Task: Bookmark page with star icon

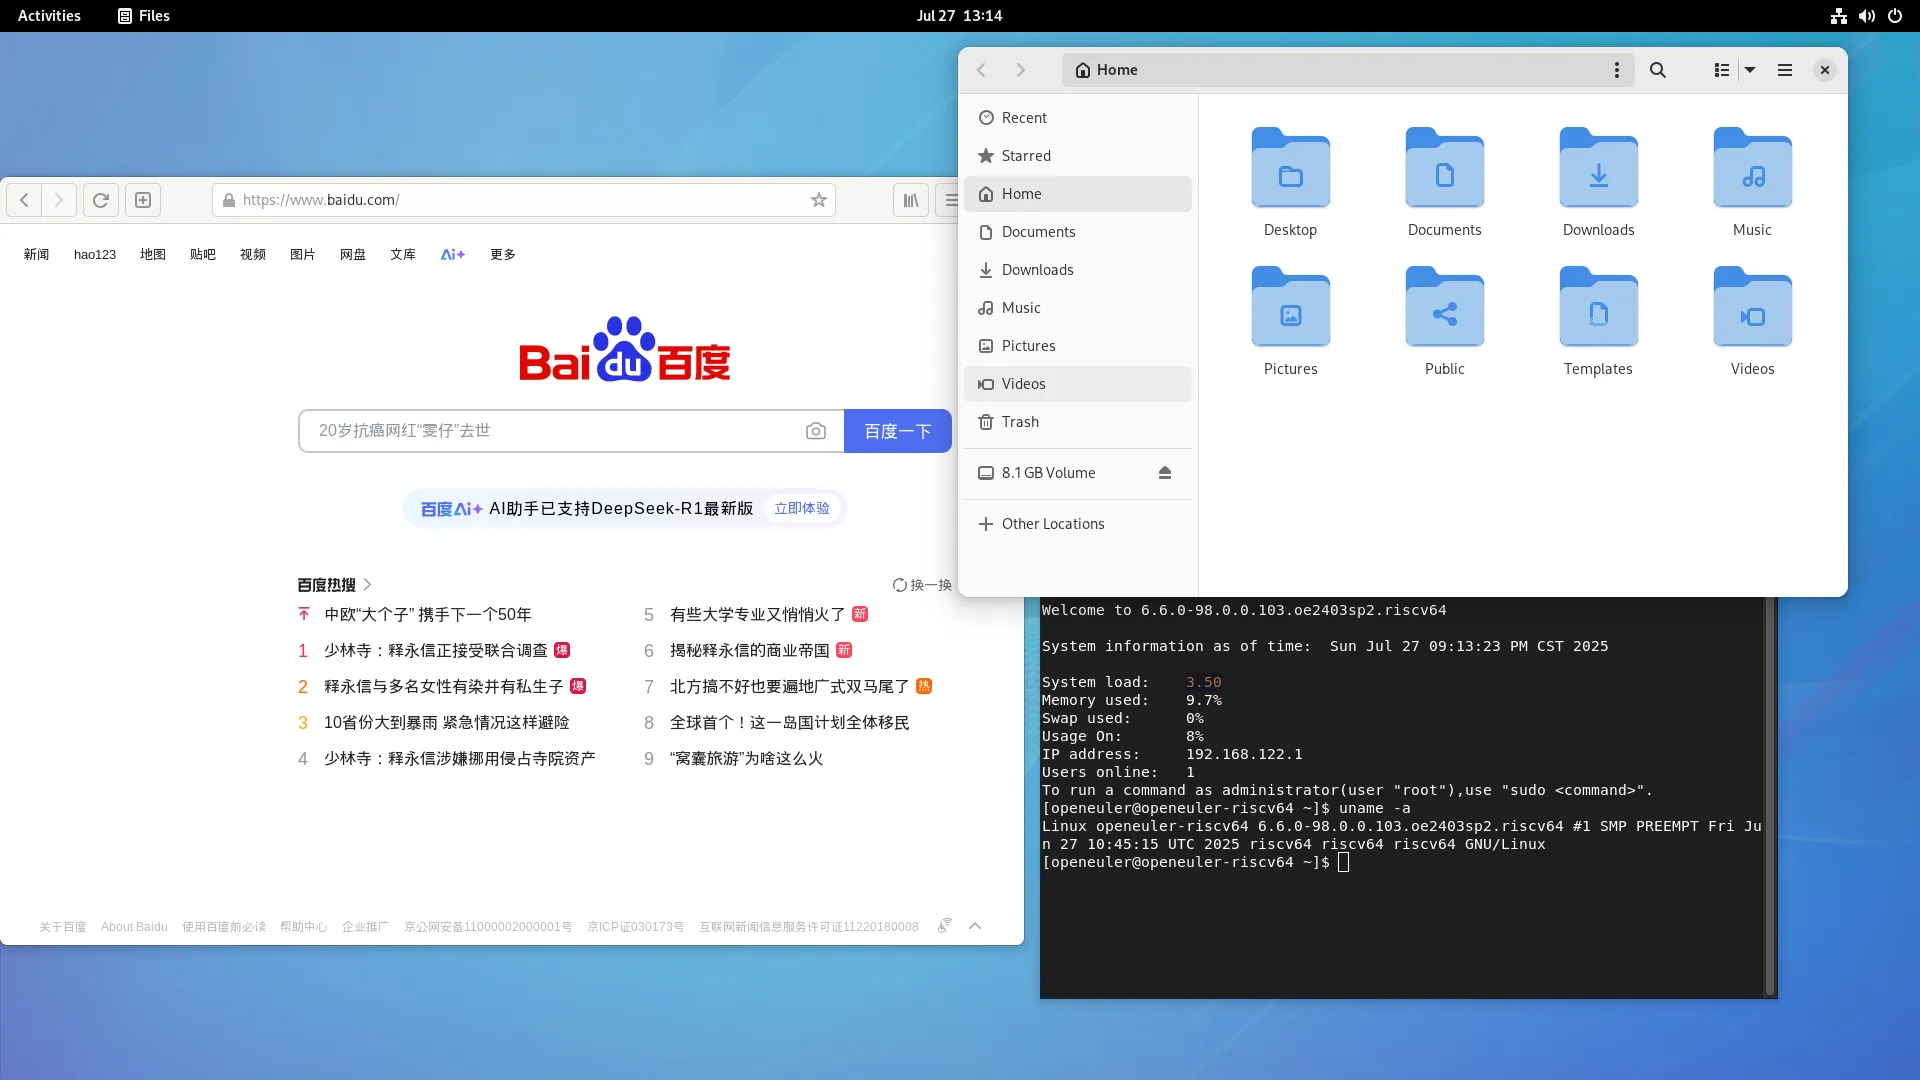Action: pos(818,200)
